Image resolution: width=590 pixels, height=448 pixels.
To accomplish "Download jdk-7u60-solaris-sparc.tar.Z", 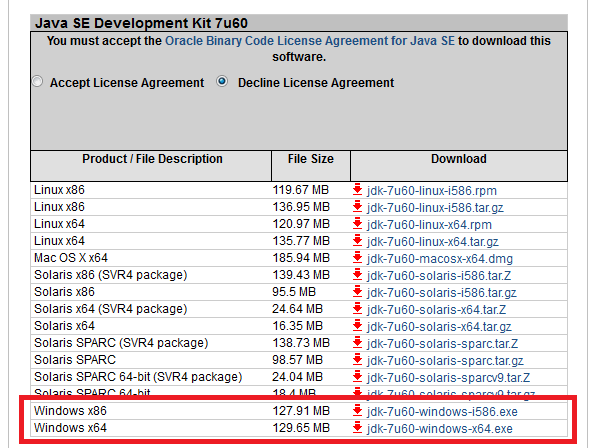I will click(442, 343).
